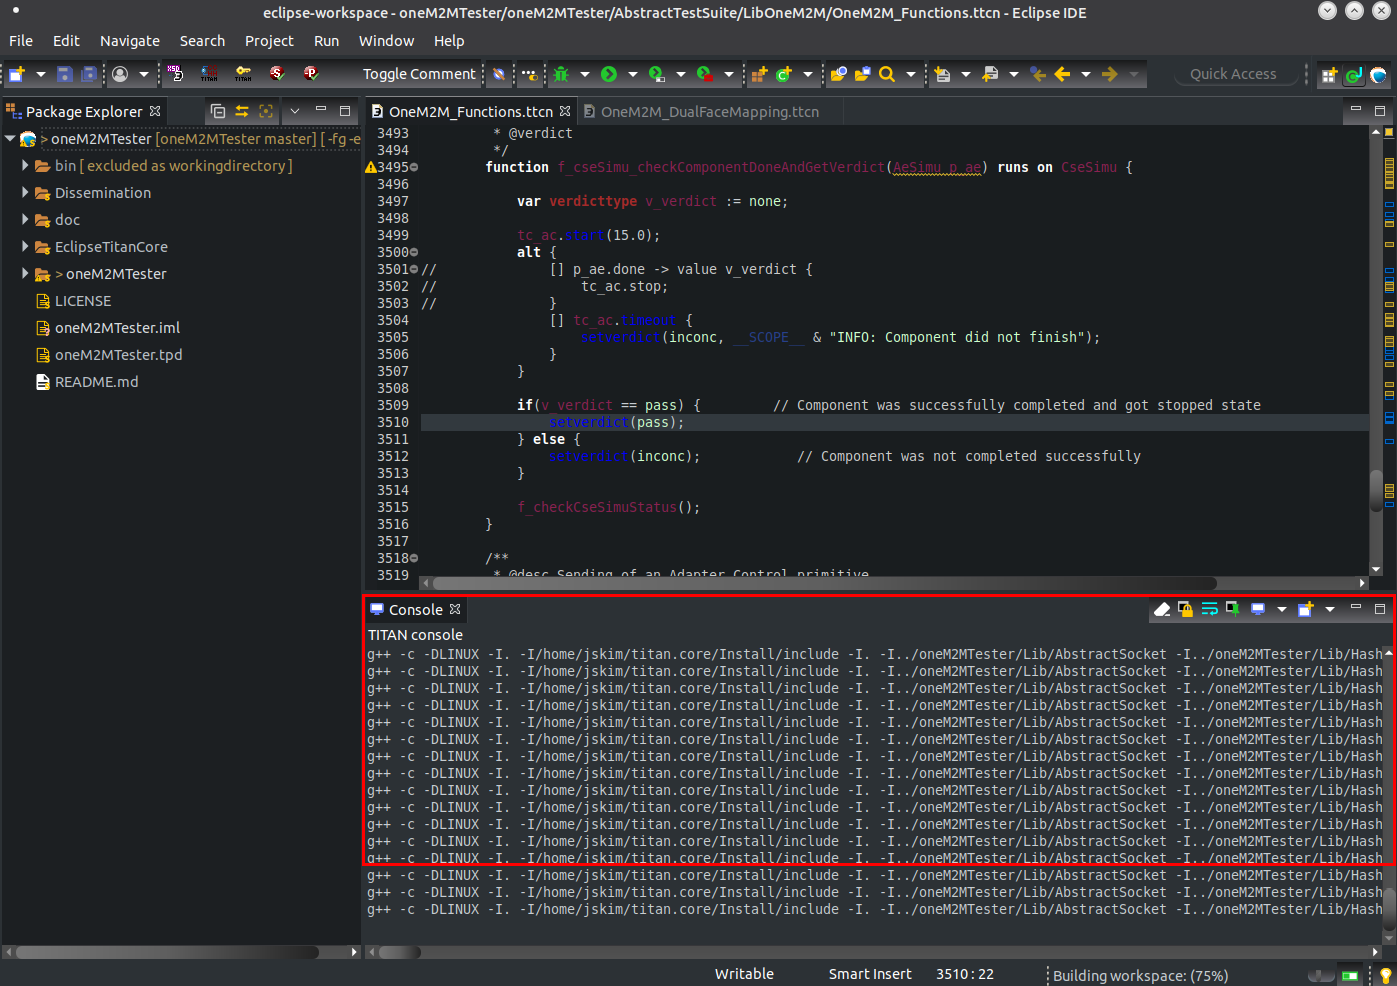Click the Display Selected Console monitor icon

click(x=1258, y=609)
